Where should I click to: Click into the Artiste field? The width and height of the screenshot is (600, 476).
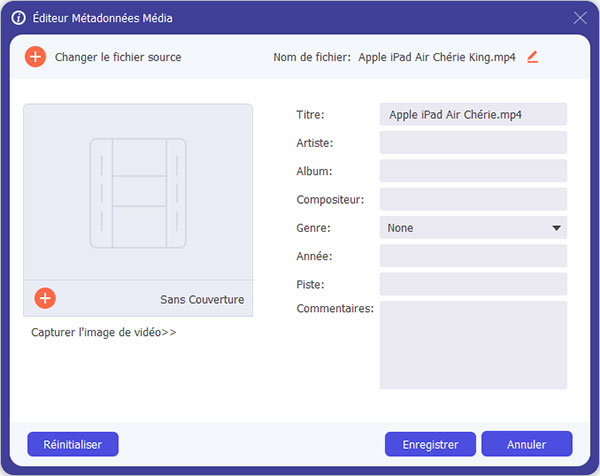[473, 143]
